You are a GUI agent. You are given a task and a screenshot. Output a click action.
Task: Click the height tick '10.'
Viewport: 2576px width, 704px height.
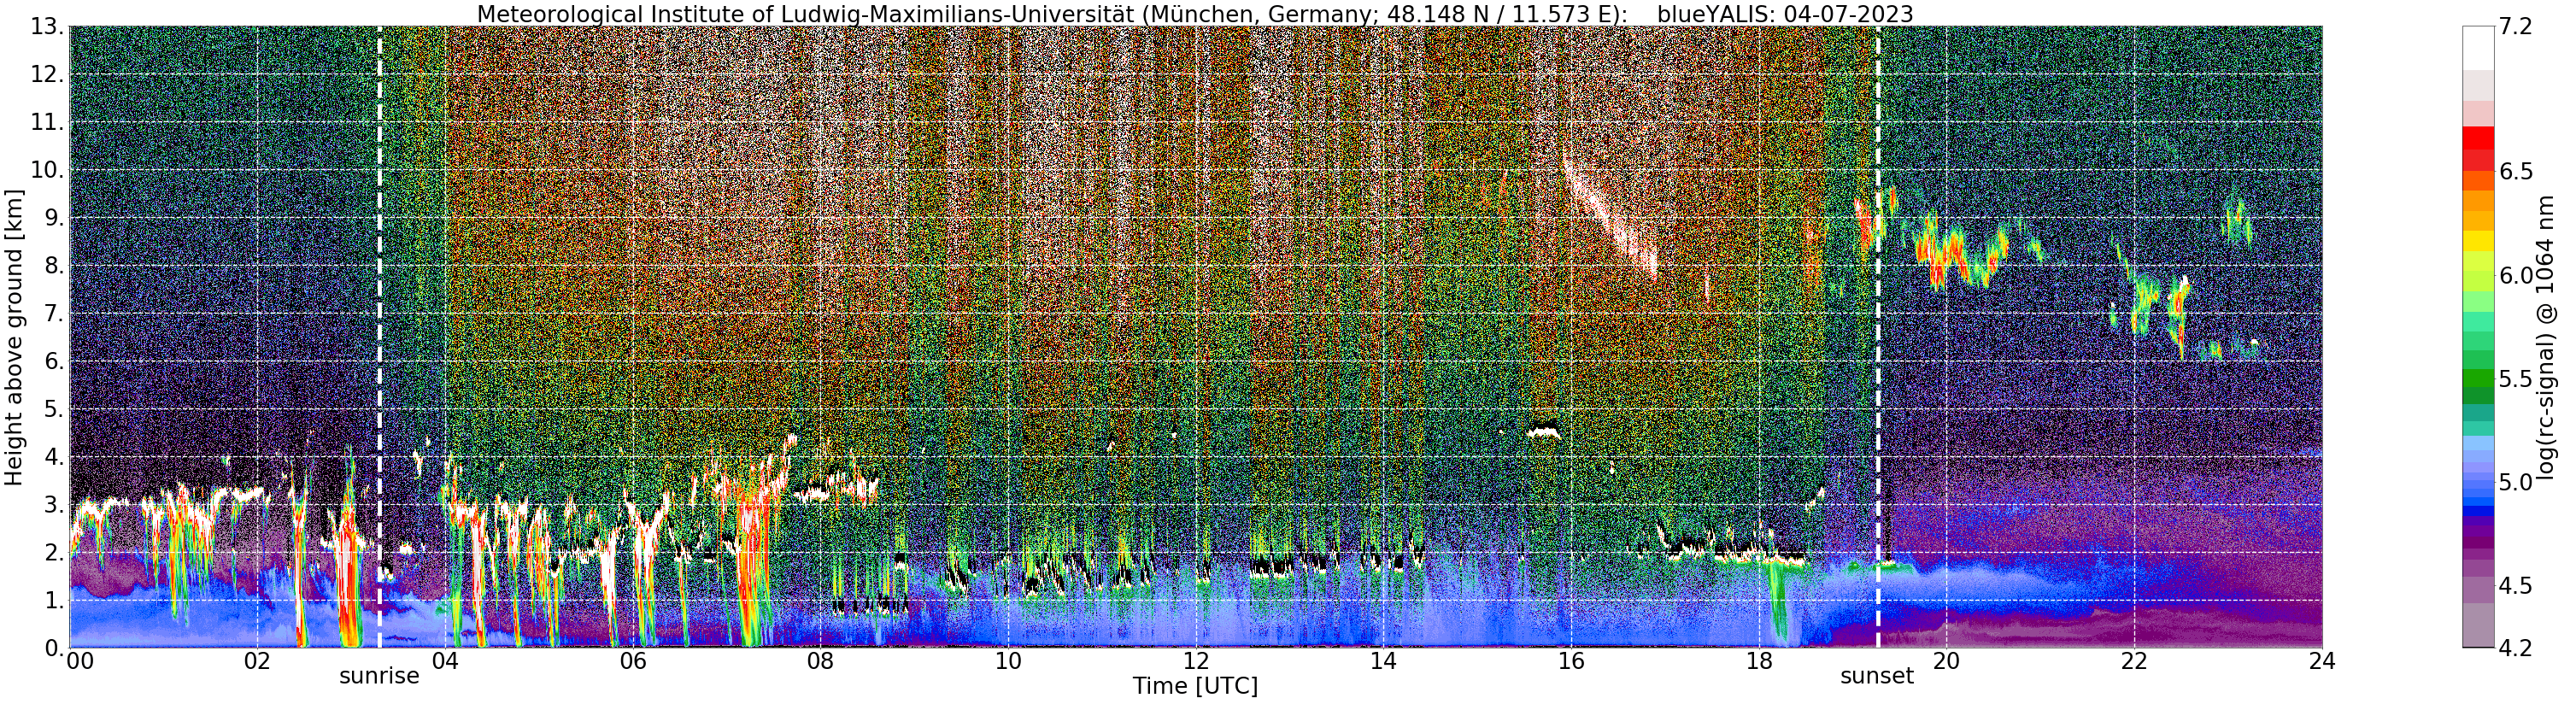[48, 170]
